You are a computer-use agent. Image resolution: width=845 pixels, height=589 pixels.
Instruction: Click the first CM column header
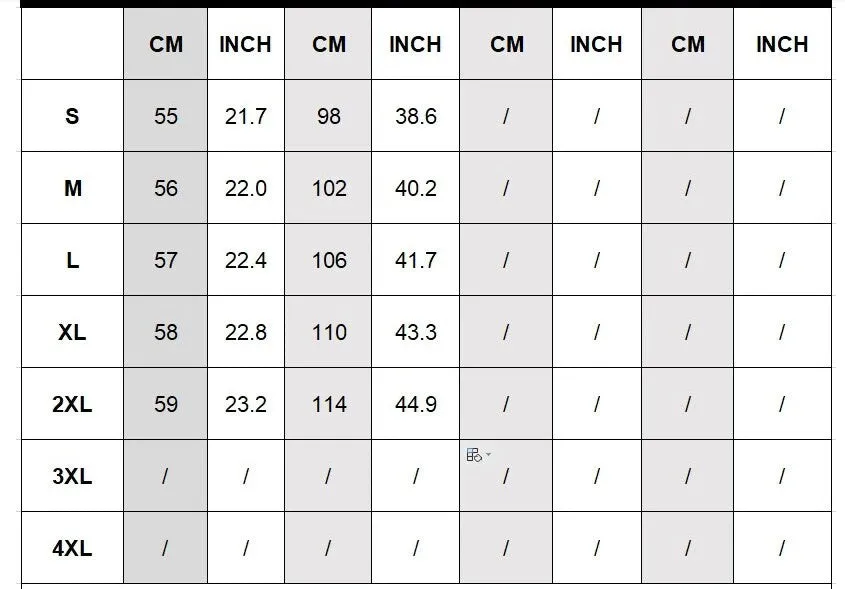point(165,44)
